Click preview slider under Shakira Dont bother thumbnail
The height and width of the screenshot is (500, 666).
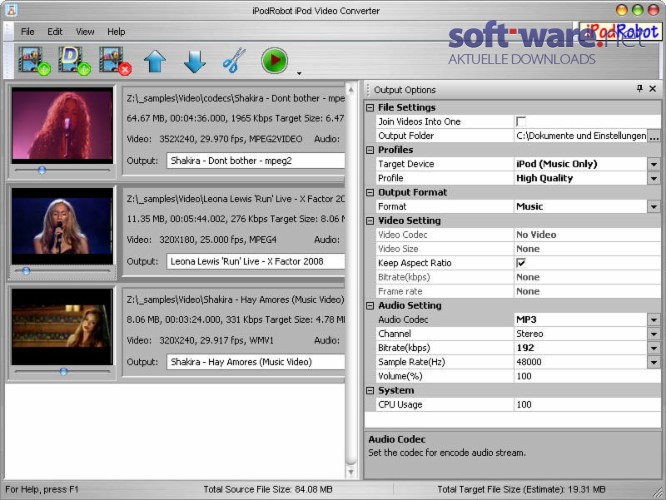(x=62, y=170)
